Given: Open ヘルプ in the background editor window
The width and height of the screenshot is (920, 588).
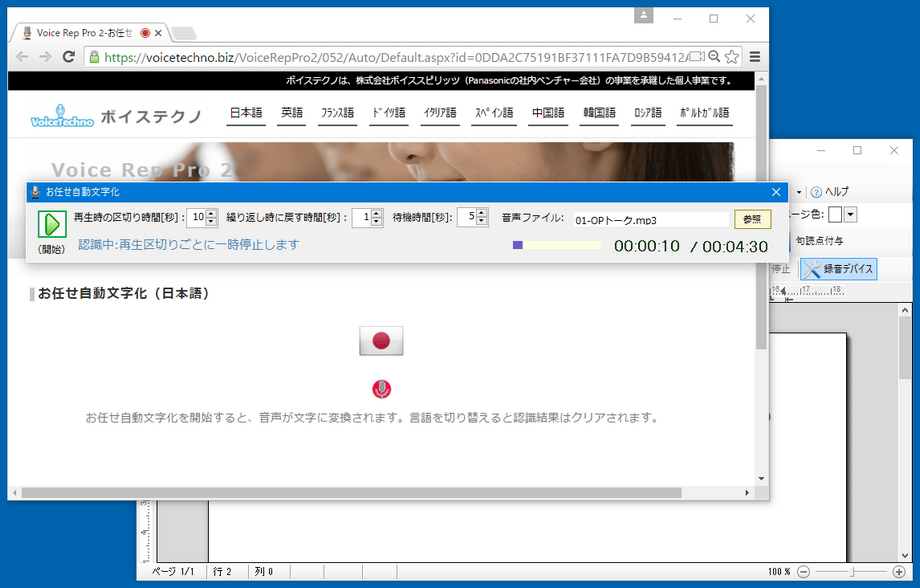Looking at the screenshot, I should (x=830, y=192).
